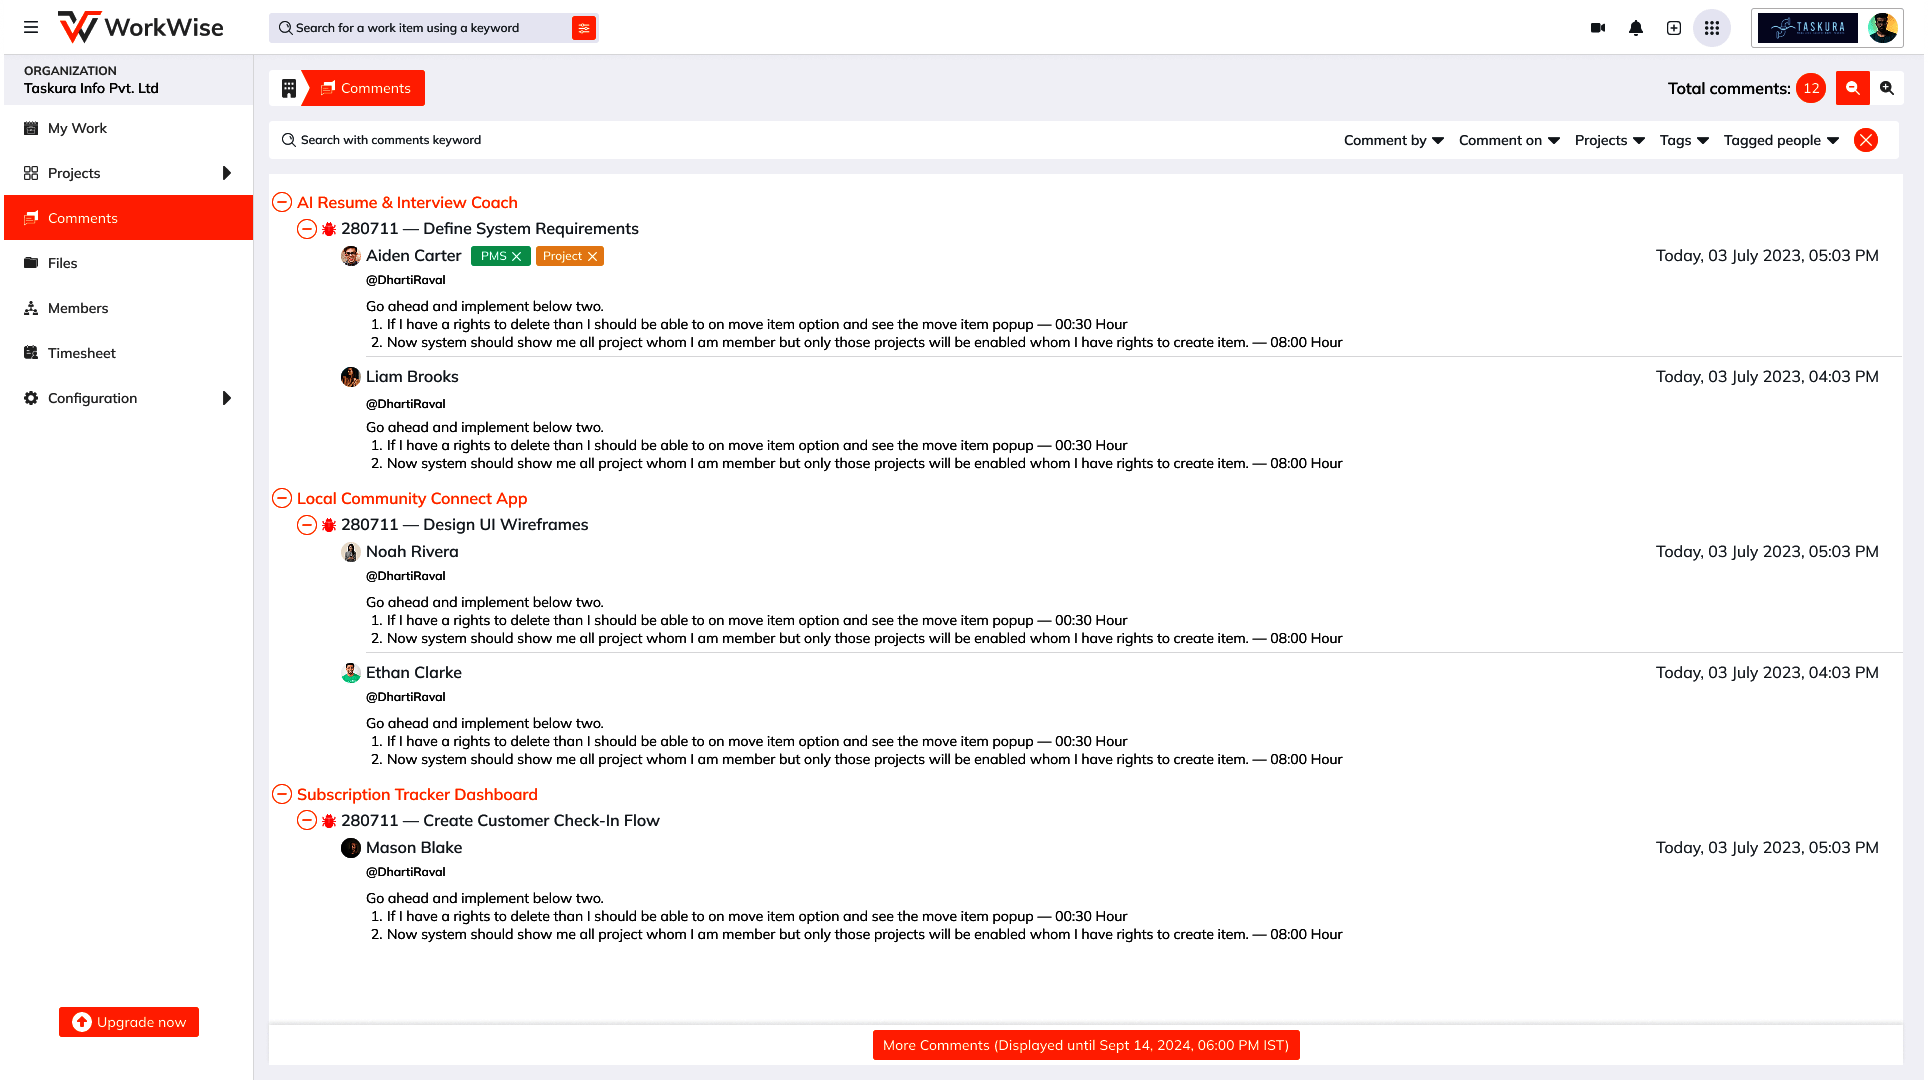Click the red comment search icon button
1928x1080 pixels.
[1853, 88]
